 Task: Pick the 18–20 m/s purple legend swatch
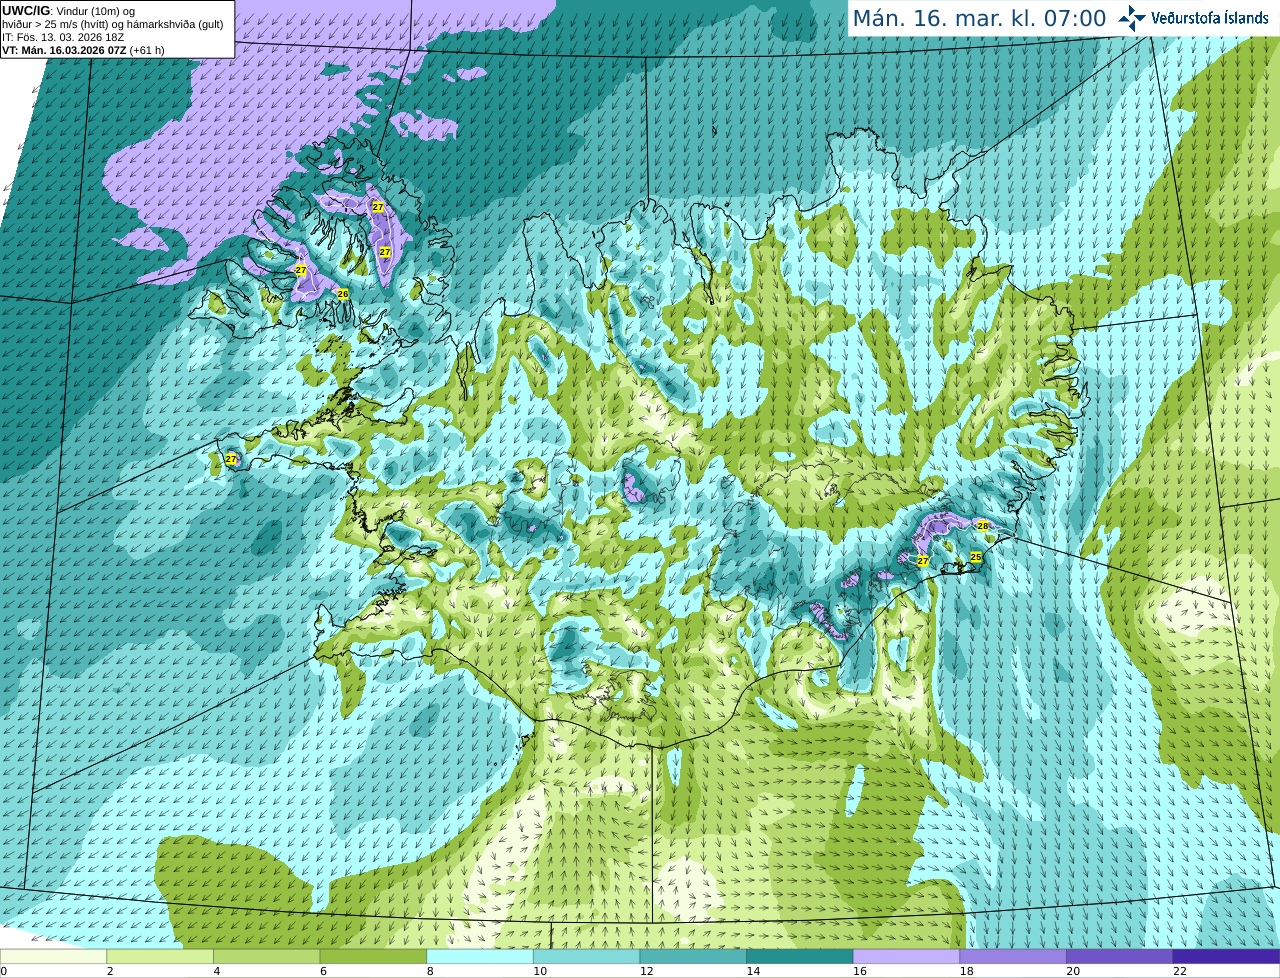pyautogui.click(x=1013, y=956)
